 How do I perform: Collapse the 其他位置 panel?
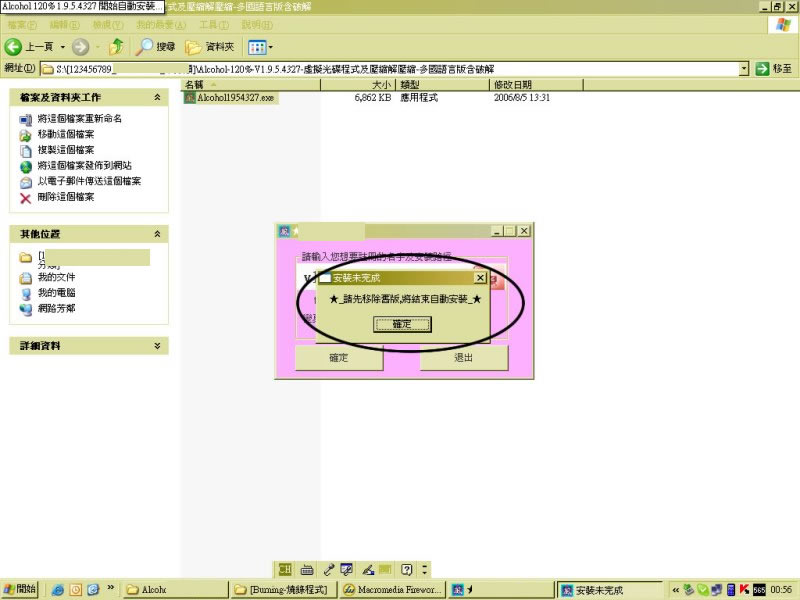tap(157, 234)
